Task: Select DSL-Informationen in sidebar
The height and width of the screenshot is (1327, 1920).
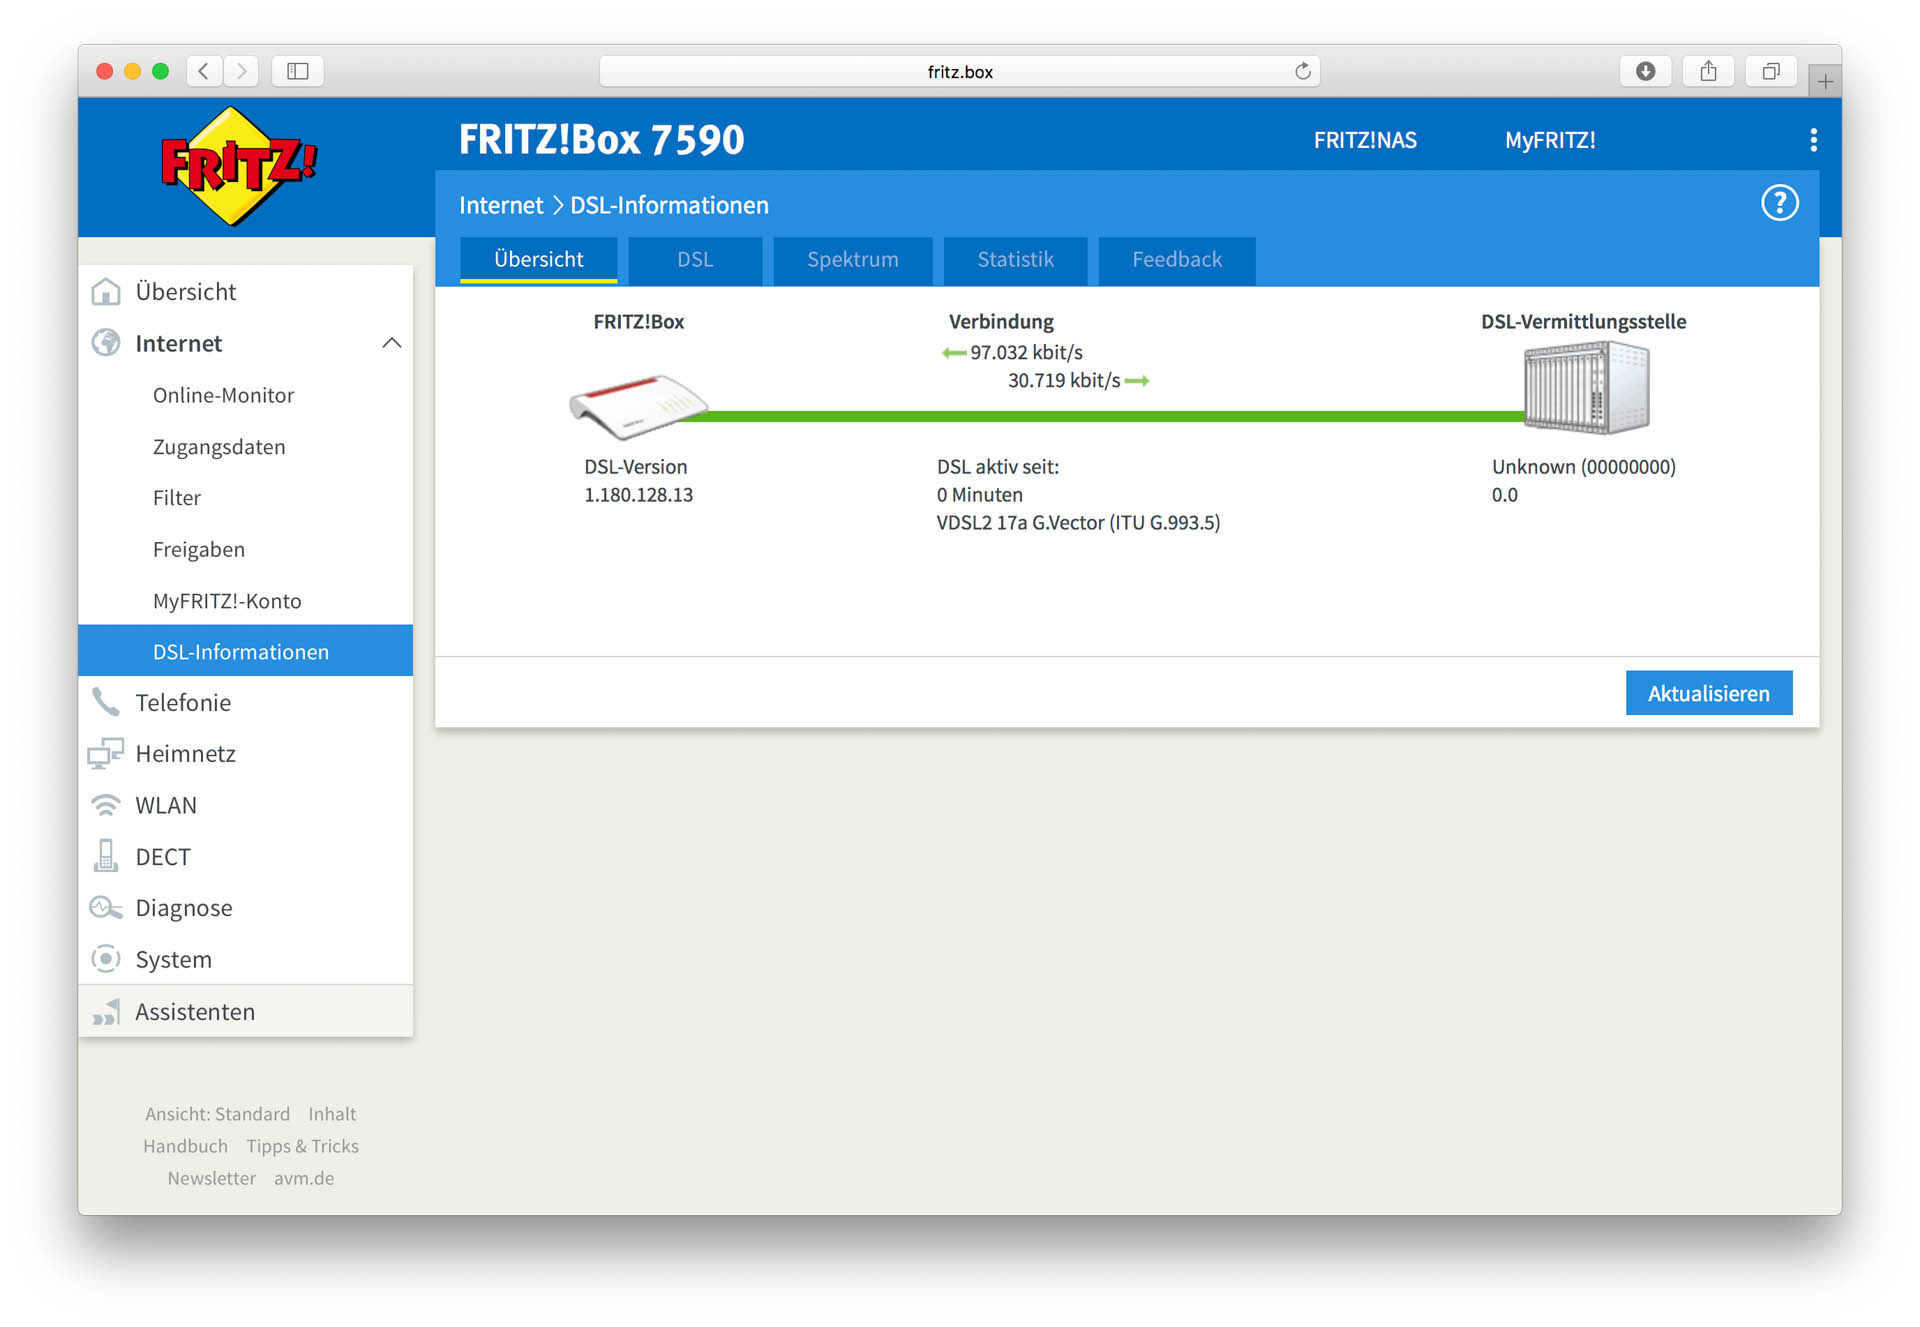Action: click(245, 651)
